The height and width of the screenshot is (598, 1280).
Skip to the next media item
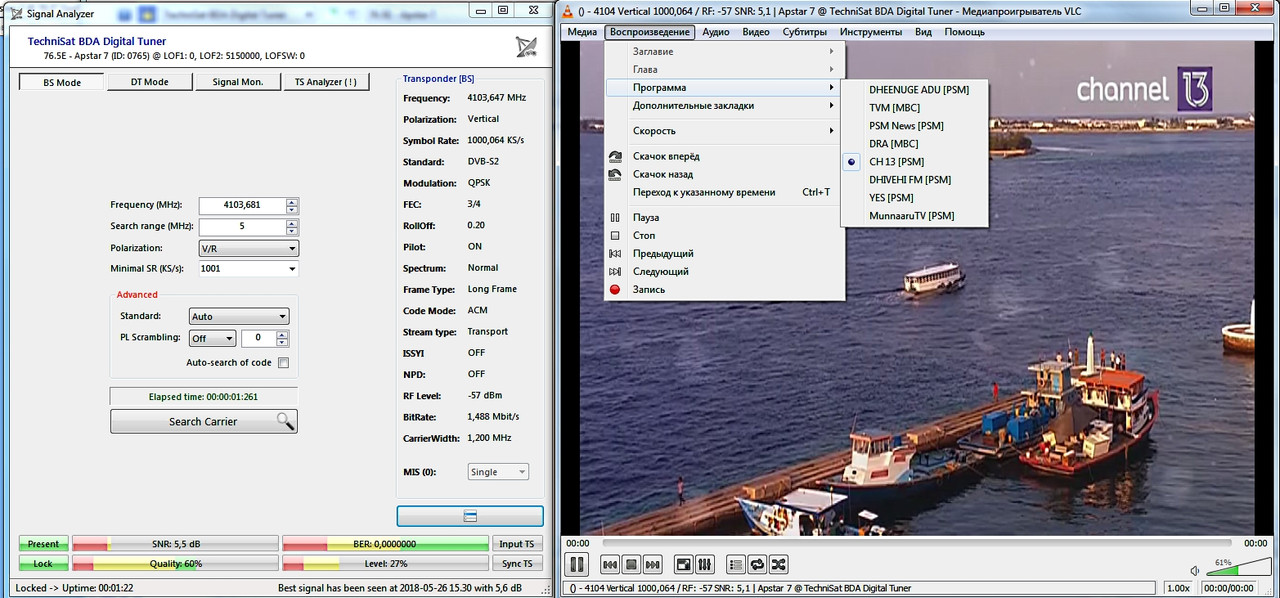652,565
